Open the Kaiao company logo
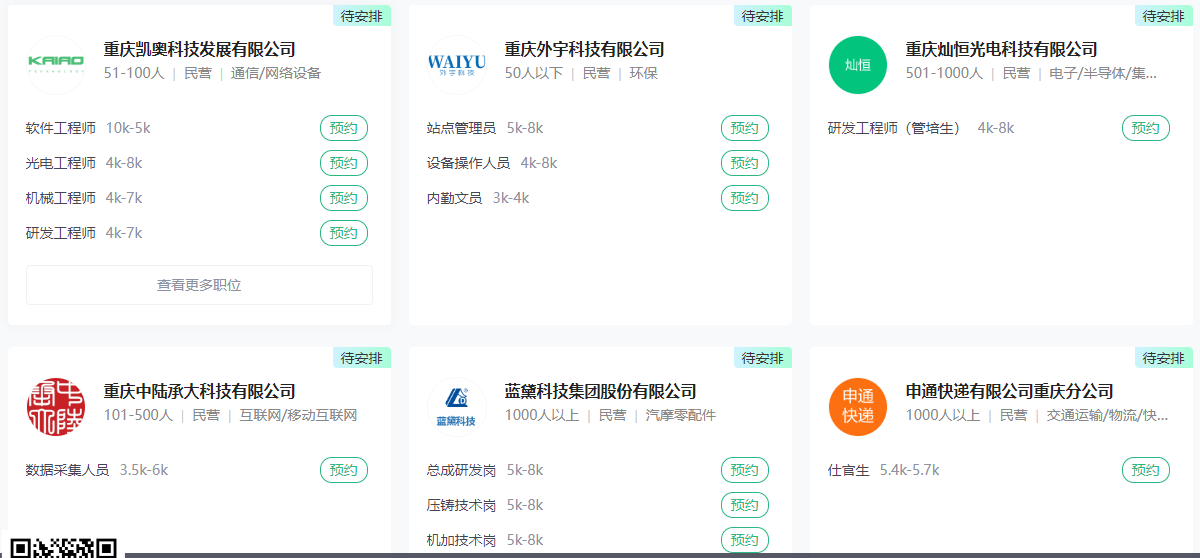The width and height of the screenshot is (1200, 558). point(56,65)
